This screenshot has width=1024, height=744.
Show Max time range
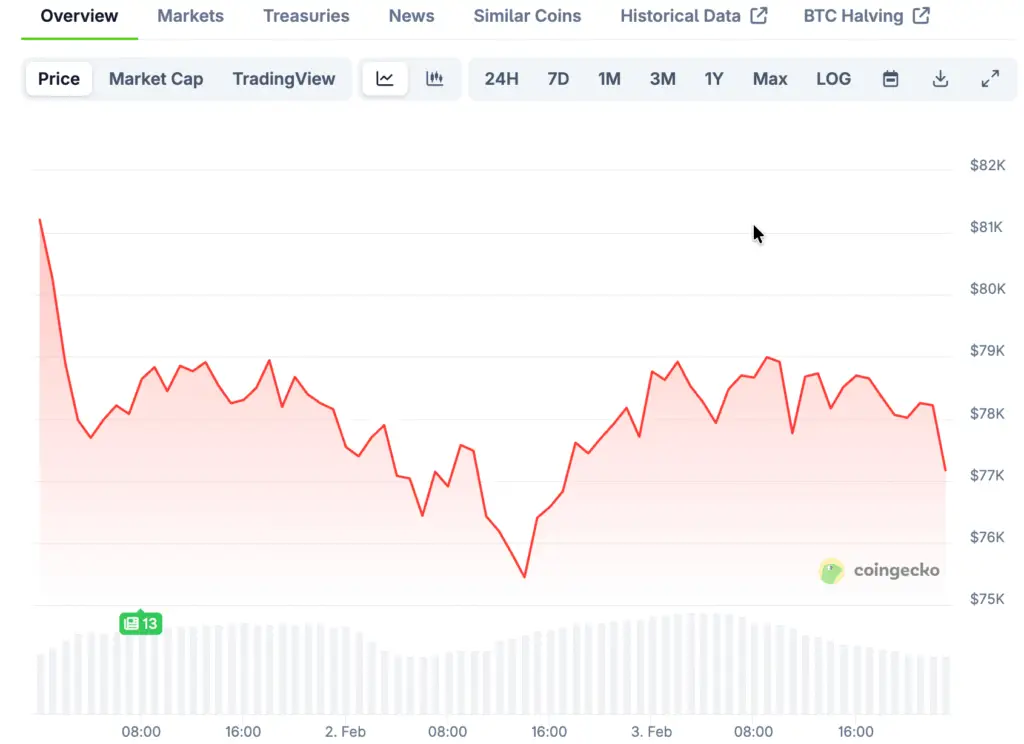[770, 79]
